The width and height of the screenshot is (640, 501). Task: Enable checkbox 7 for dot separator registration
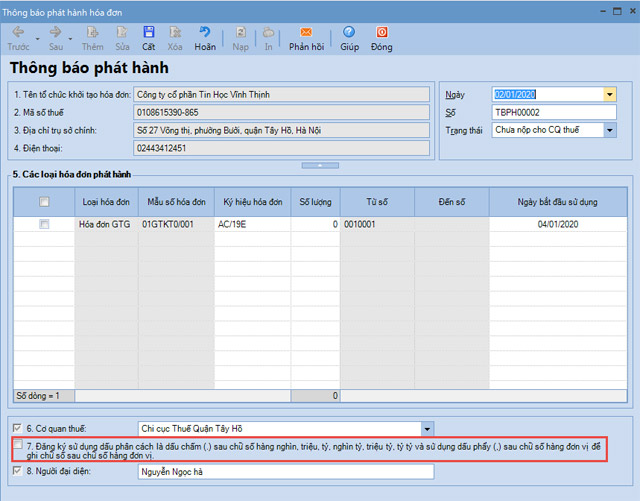[19, 445]
